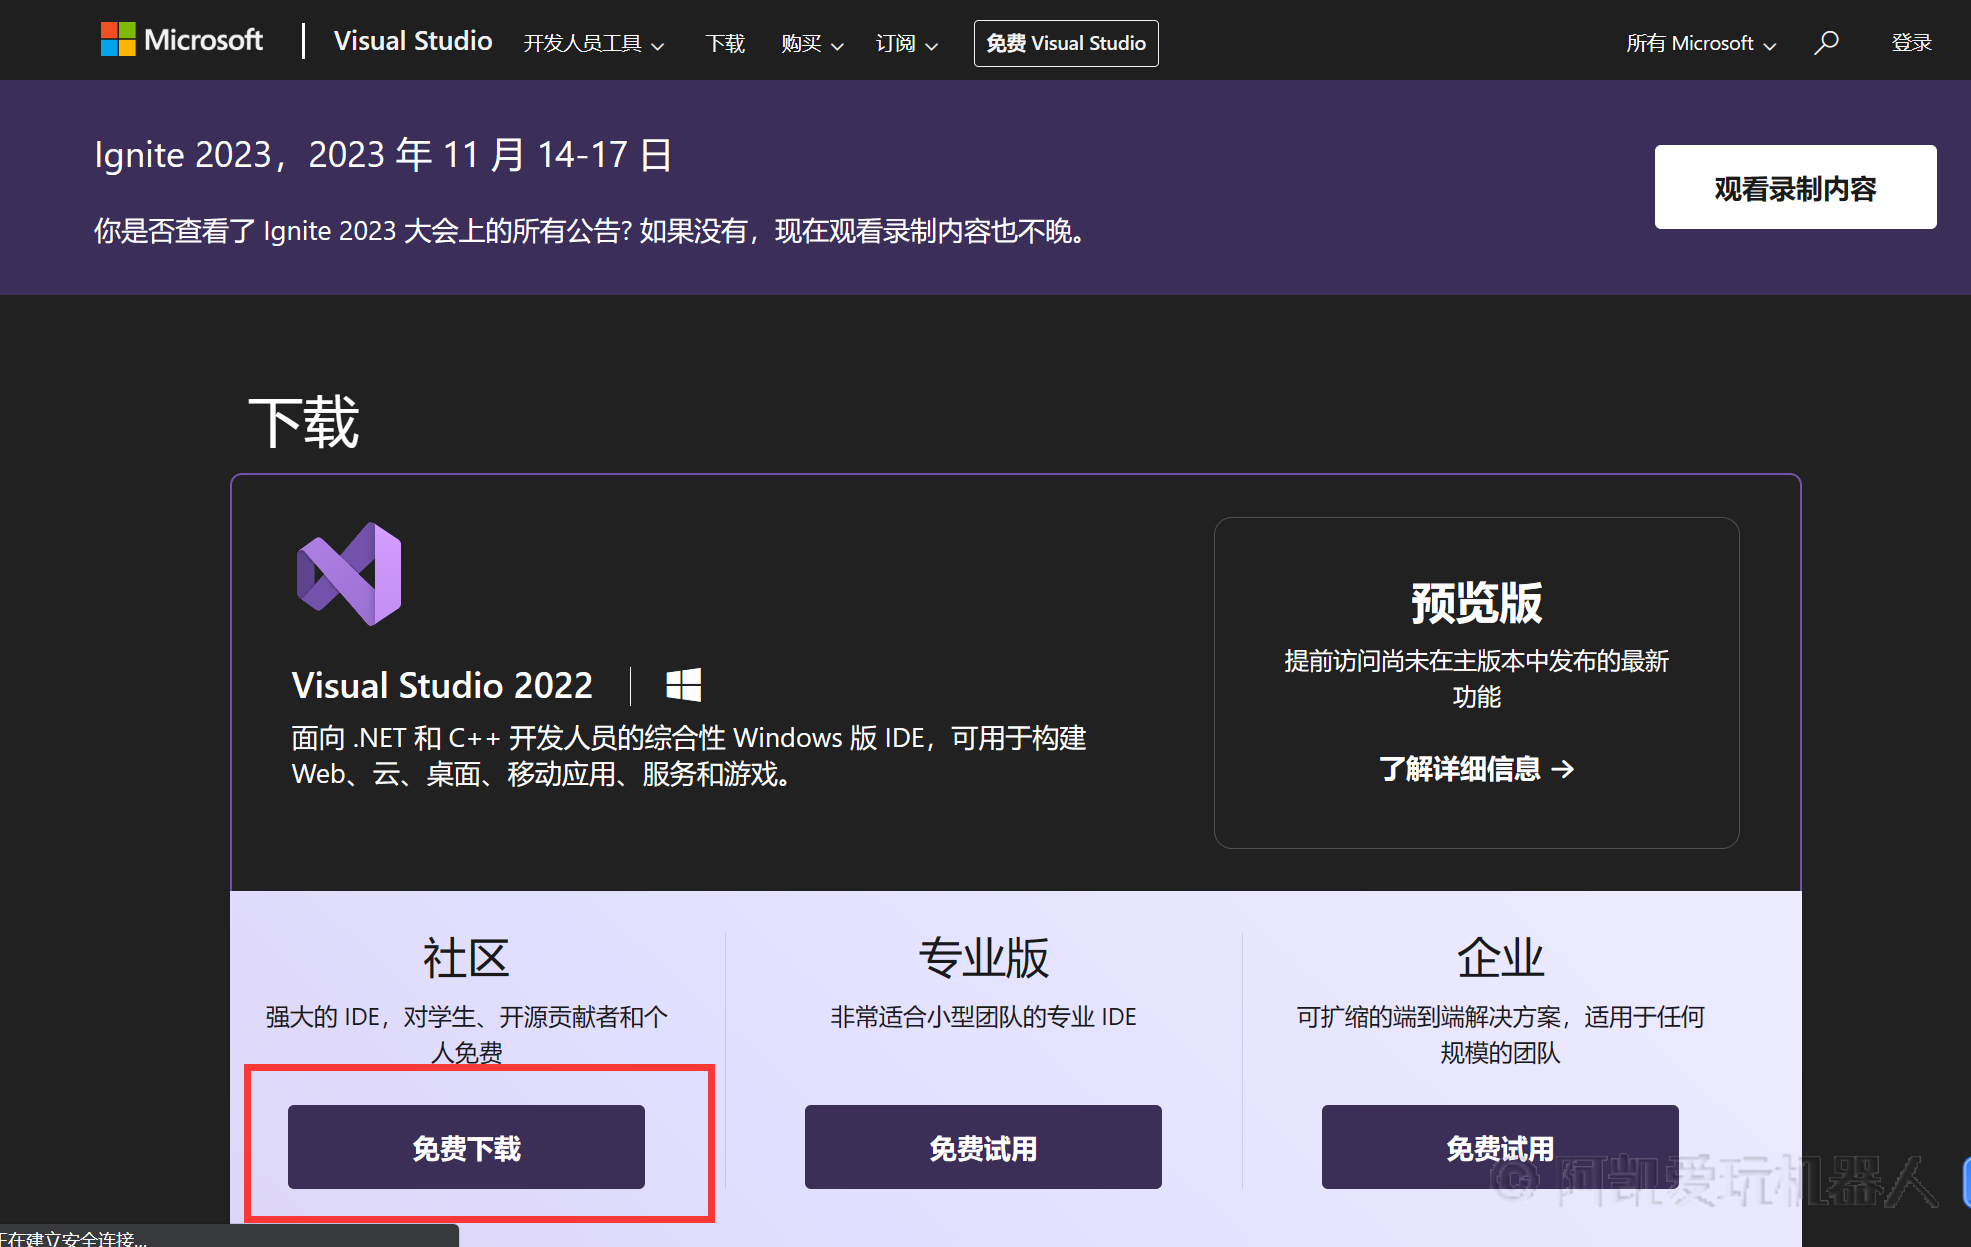Expand the 开发人员工具 dropdown

point(594,43)
